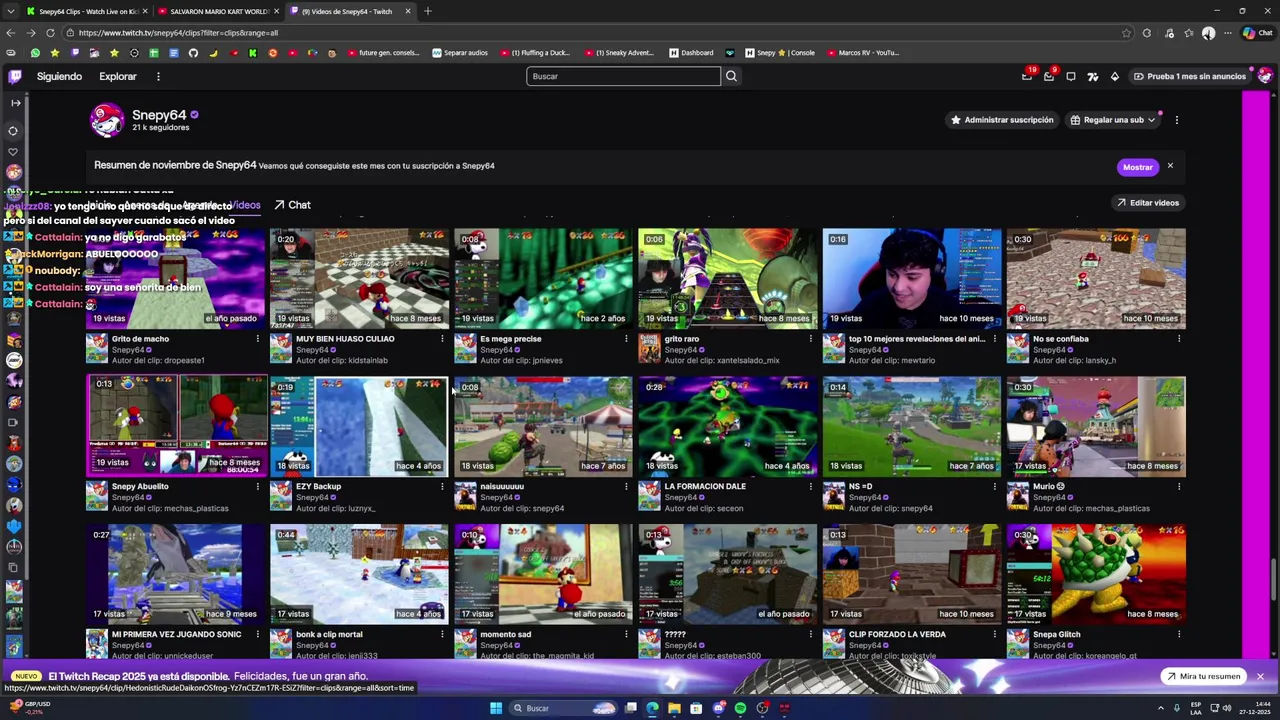Open channel options three-dot menu
1280x720 pixels.
(x=1177, y=120)
